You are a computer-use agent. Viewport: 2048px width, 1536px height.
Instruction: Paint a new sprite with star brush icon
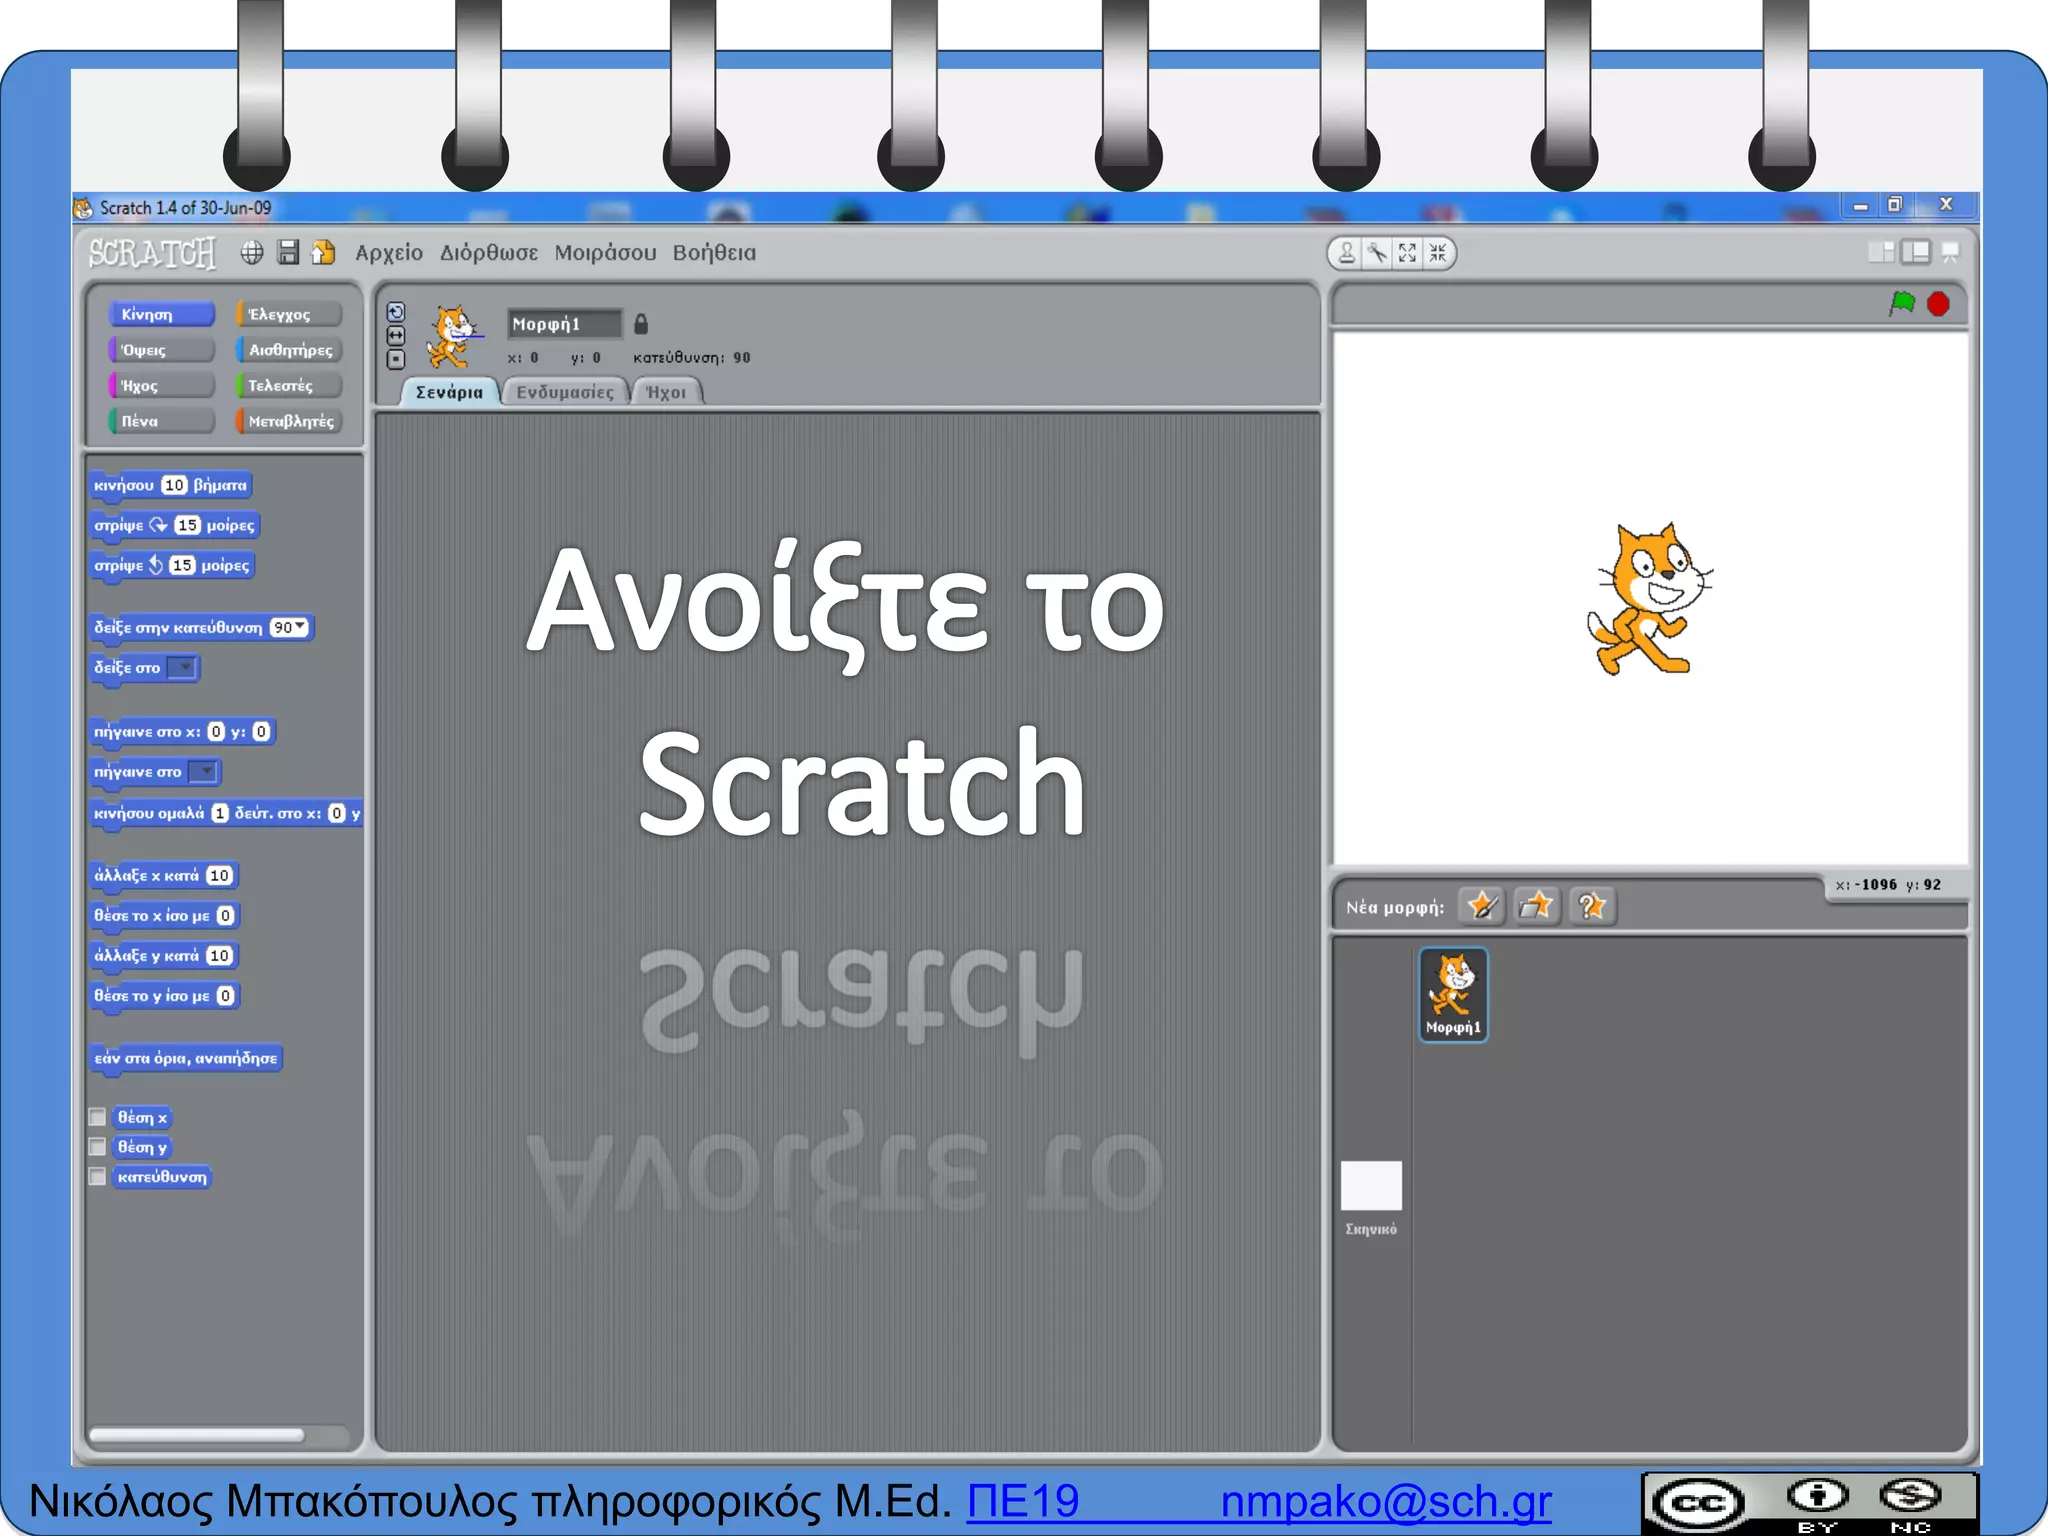1482,907
